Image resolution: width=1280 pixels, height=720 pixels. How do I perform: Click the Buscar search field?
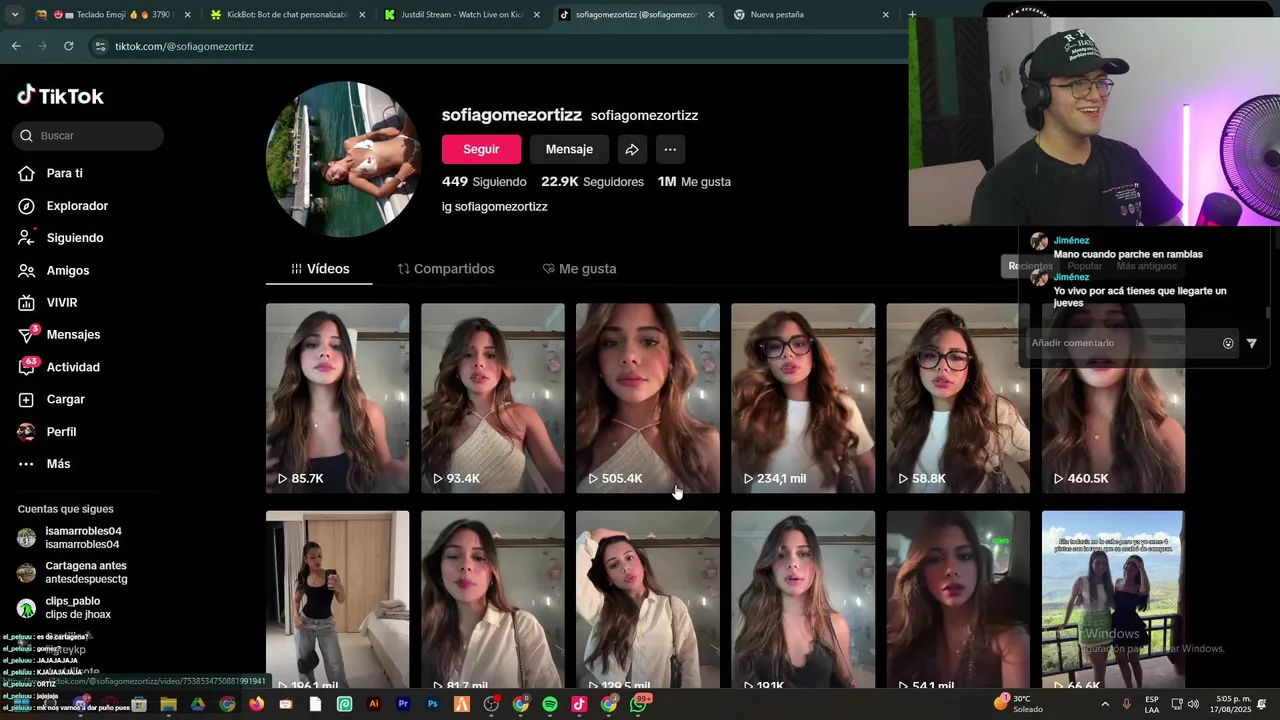88,136
